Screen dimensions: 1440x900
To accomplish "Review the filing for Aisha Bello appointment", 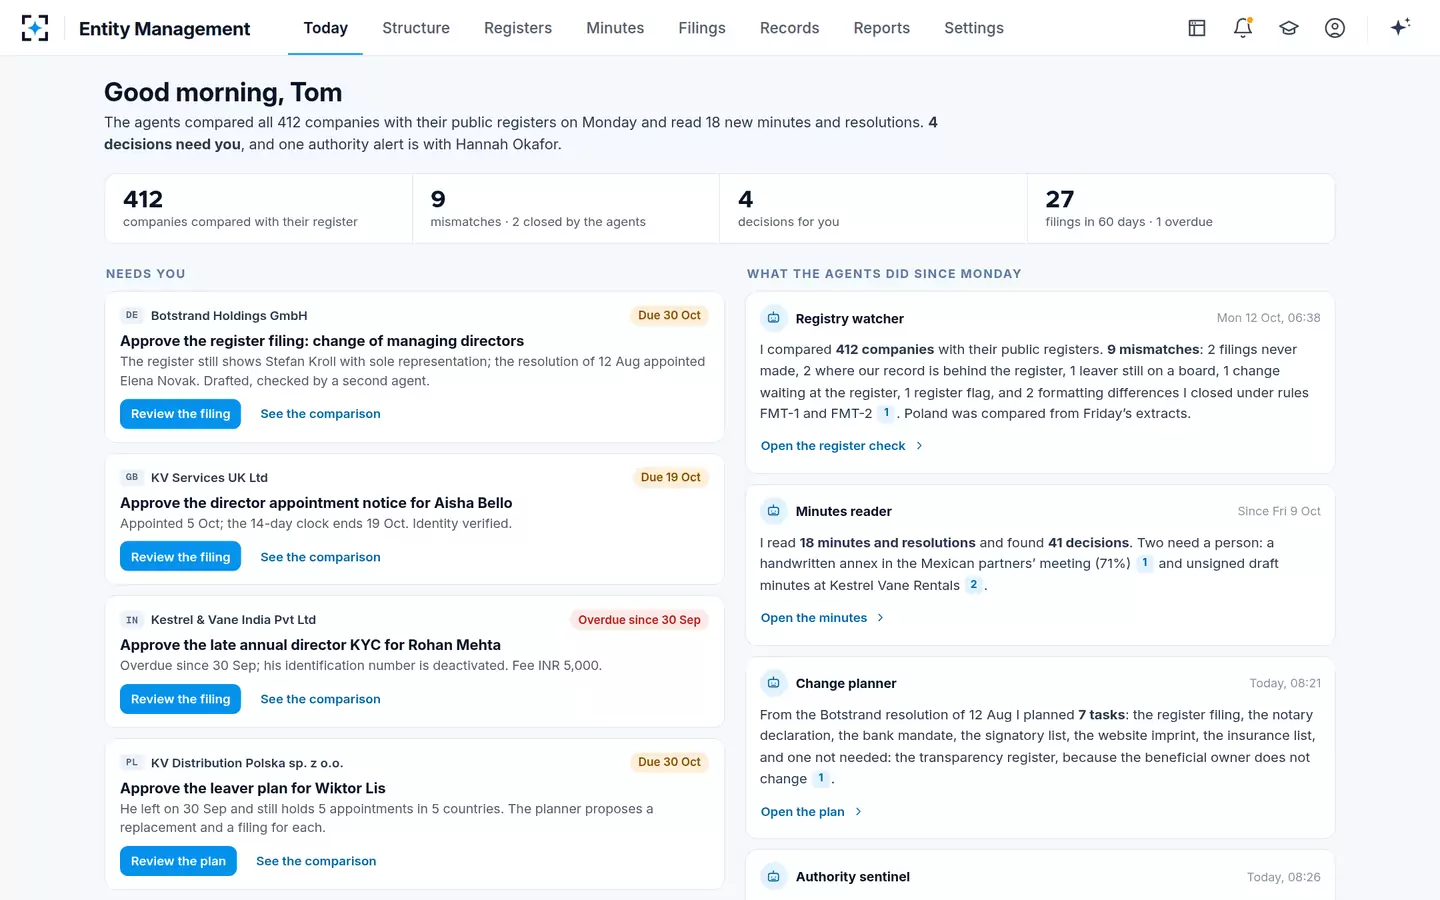I will click(x=180, y=557).
